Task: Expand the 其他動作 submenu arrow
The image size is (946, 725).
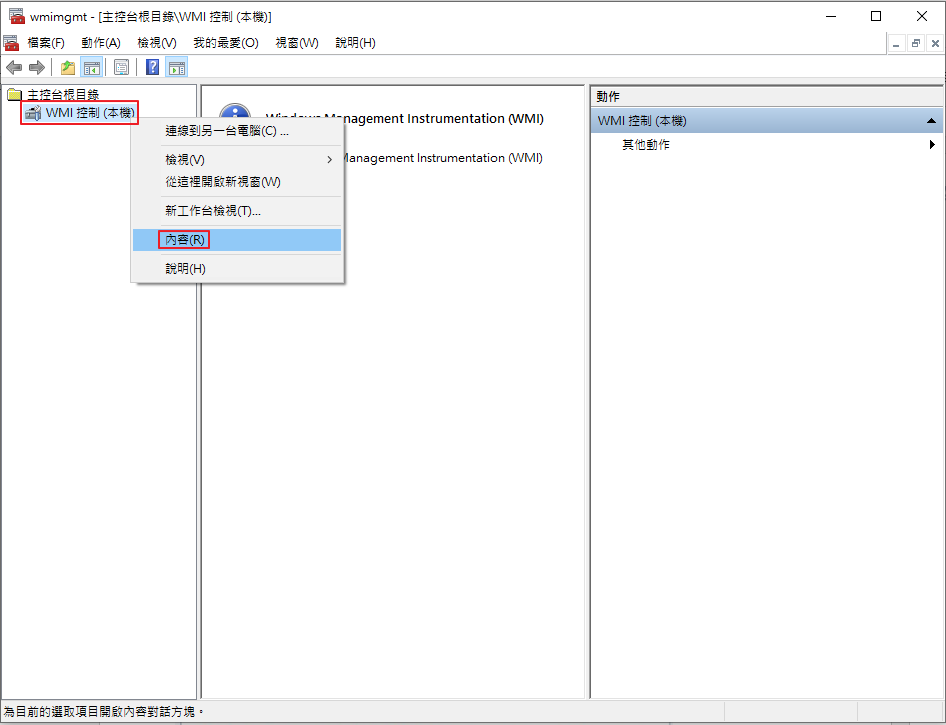Action: [932, 145]
